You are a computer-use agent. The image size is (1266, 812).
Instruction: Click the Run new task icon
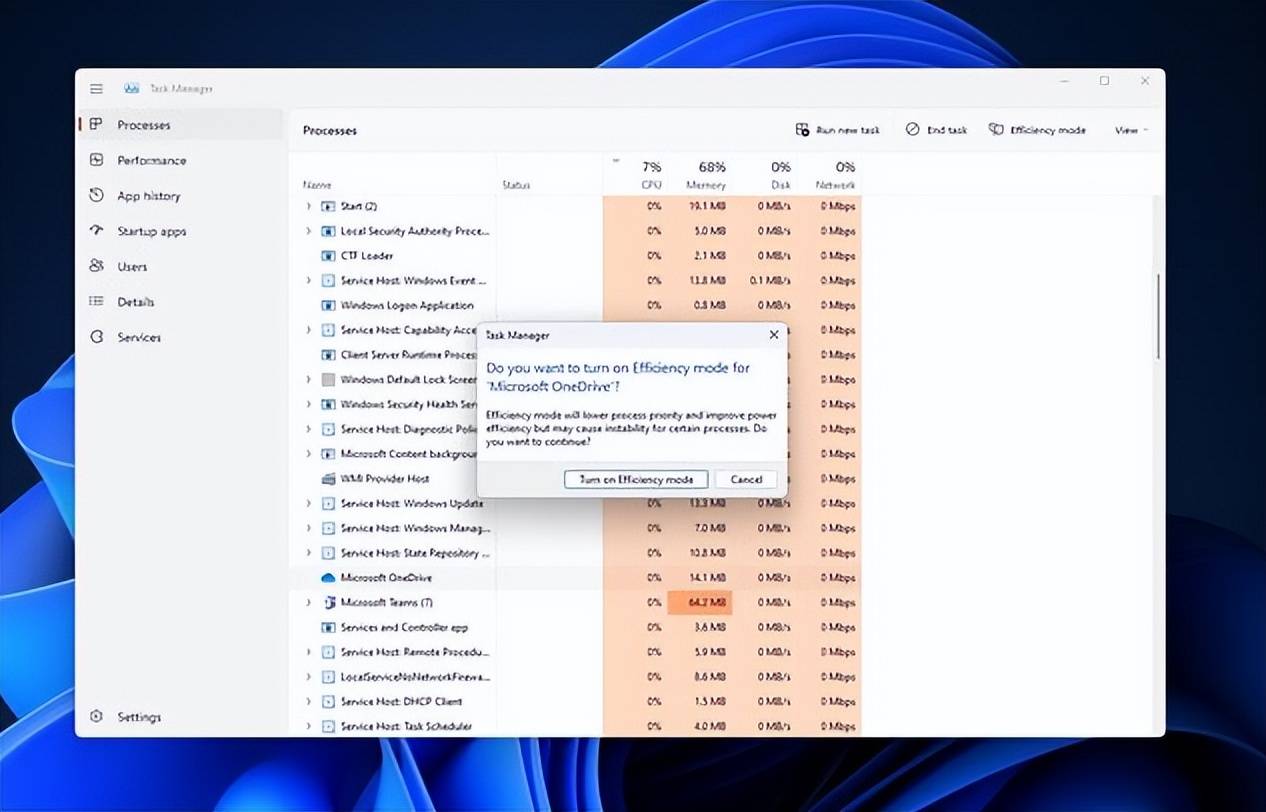pos(802,130)
